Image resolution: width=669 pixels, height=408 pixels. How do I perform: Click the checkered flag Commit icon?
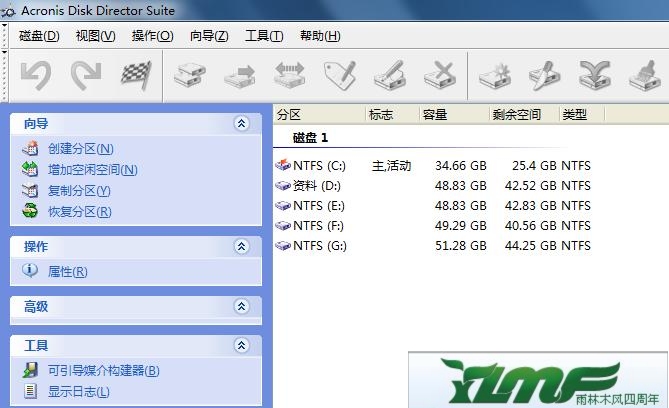[x=136, y=76]
